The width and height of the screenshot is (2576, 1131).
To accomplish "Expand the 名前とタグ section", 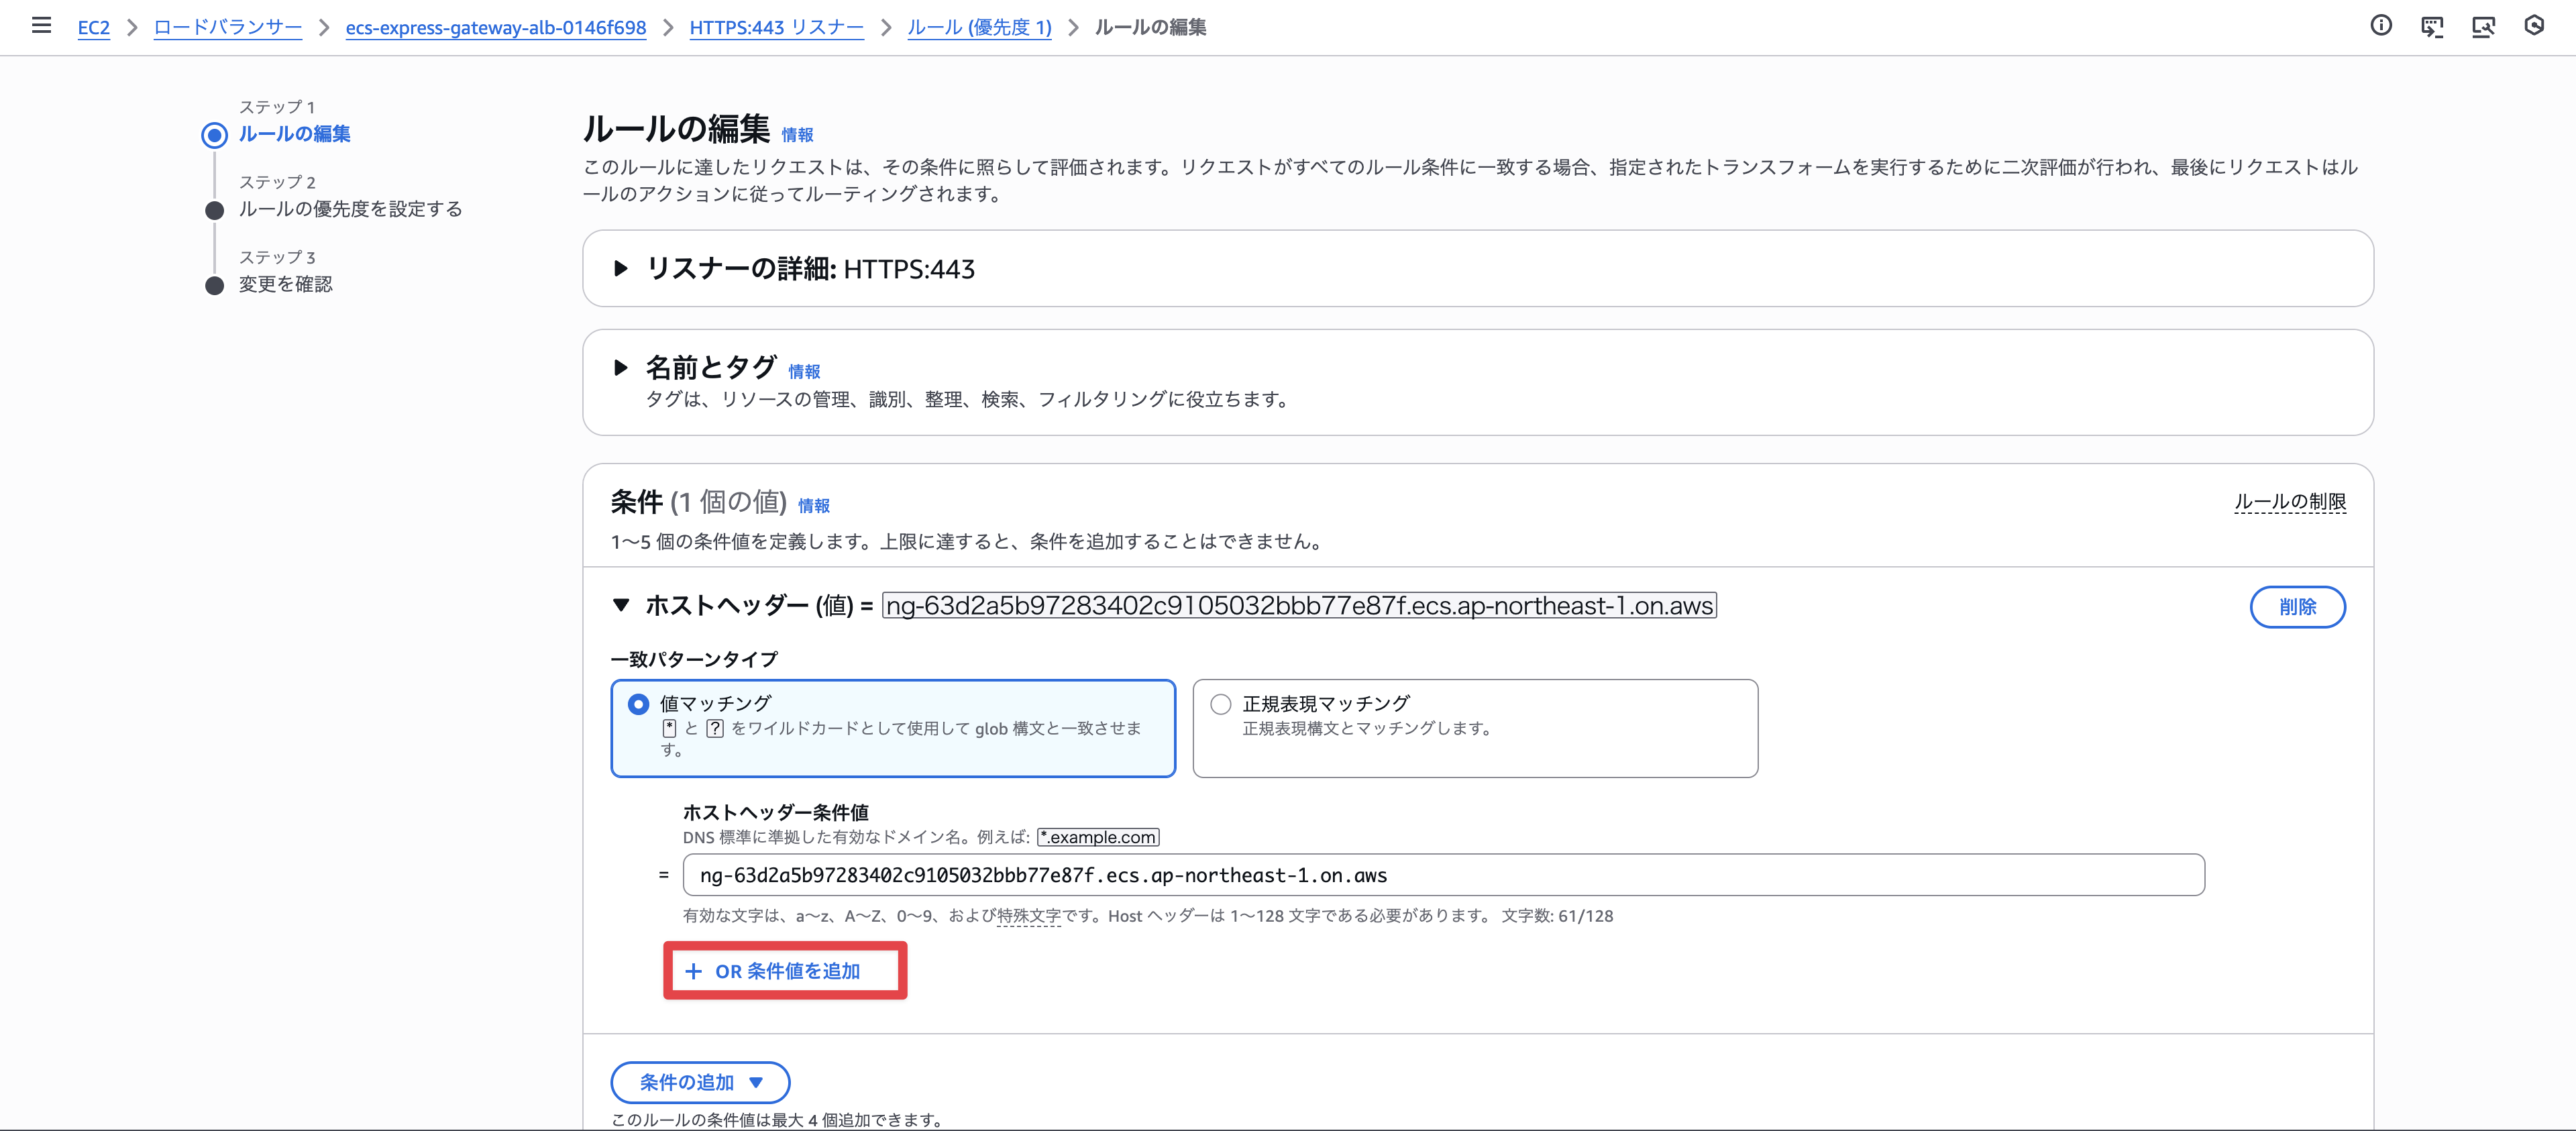I will click(620, 368).
